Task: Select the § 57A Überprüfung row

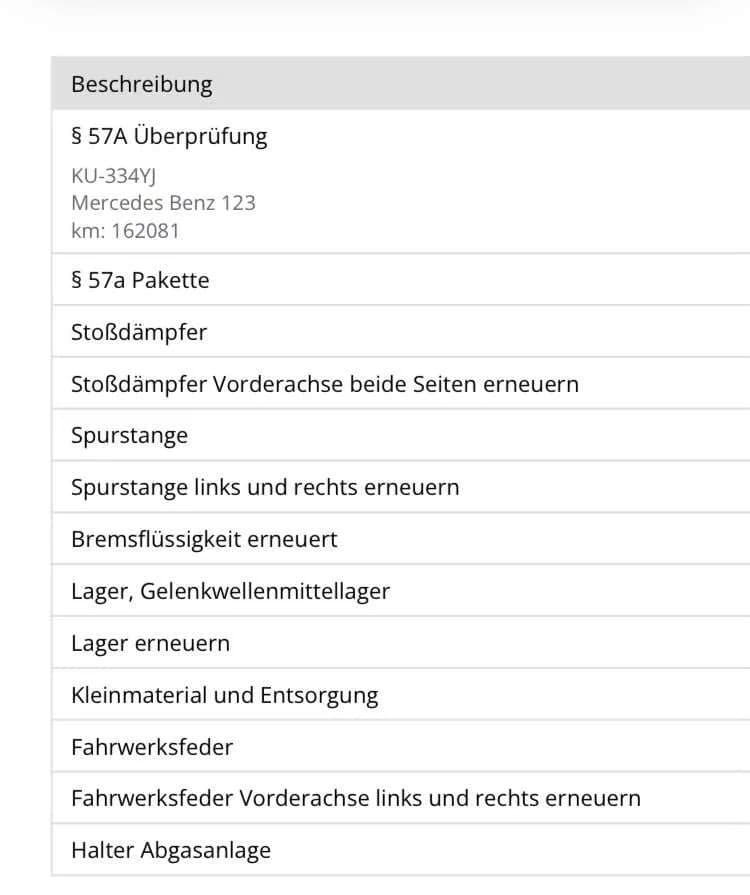Action: pyautogui.click(x=401, y=182)
